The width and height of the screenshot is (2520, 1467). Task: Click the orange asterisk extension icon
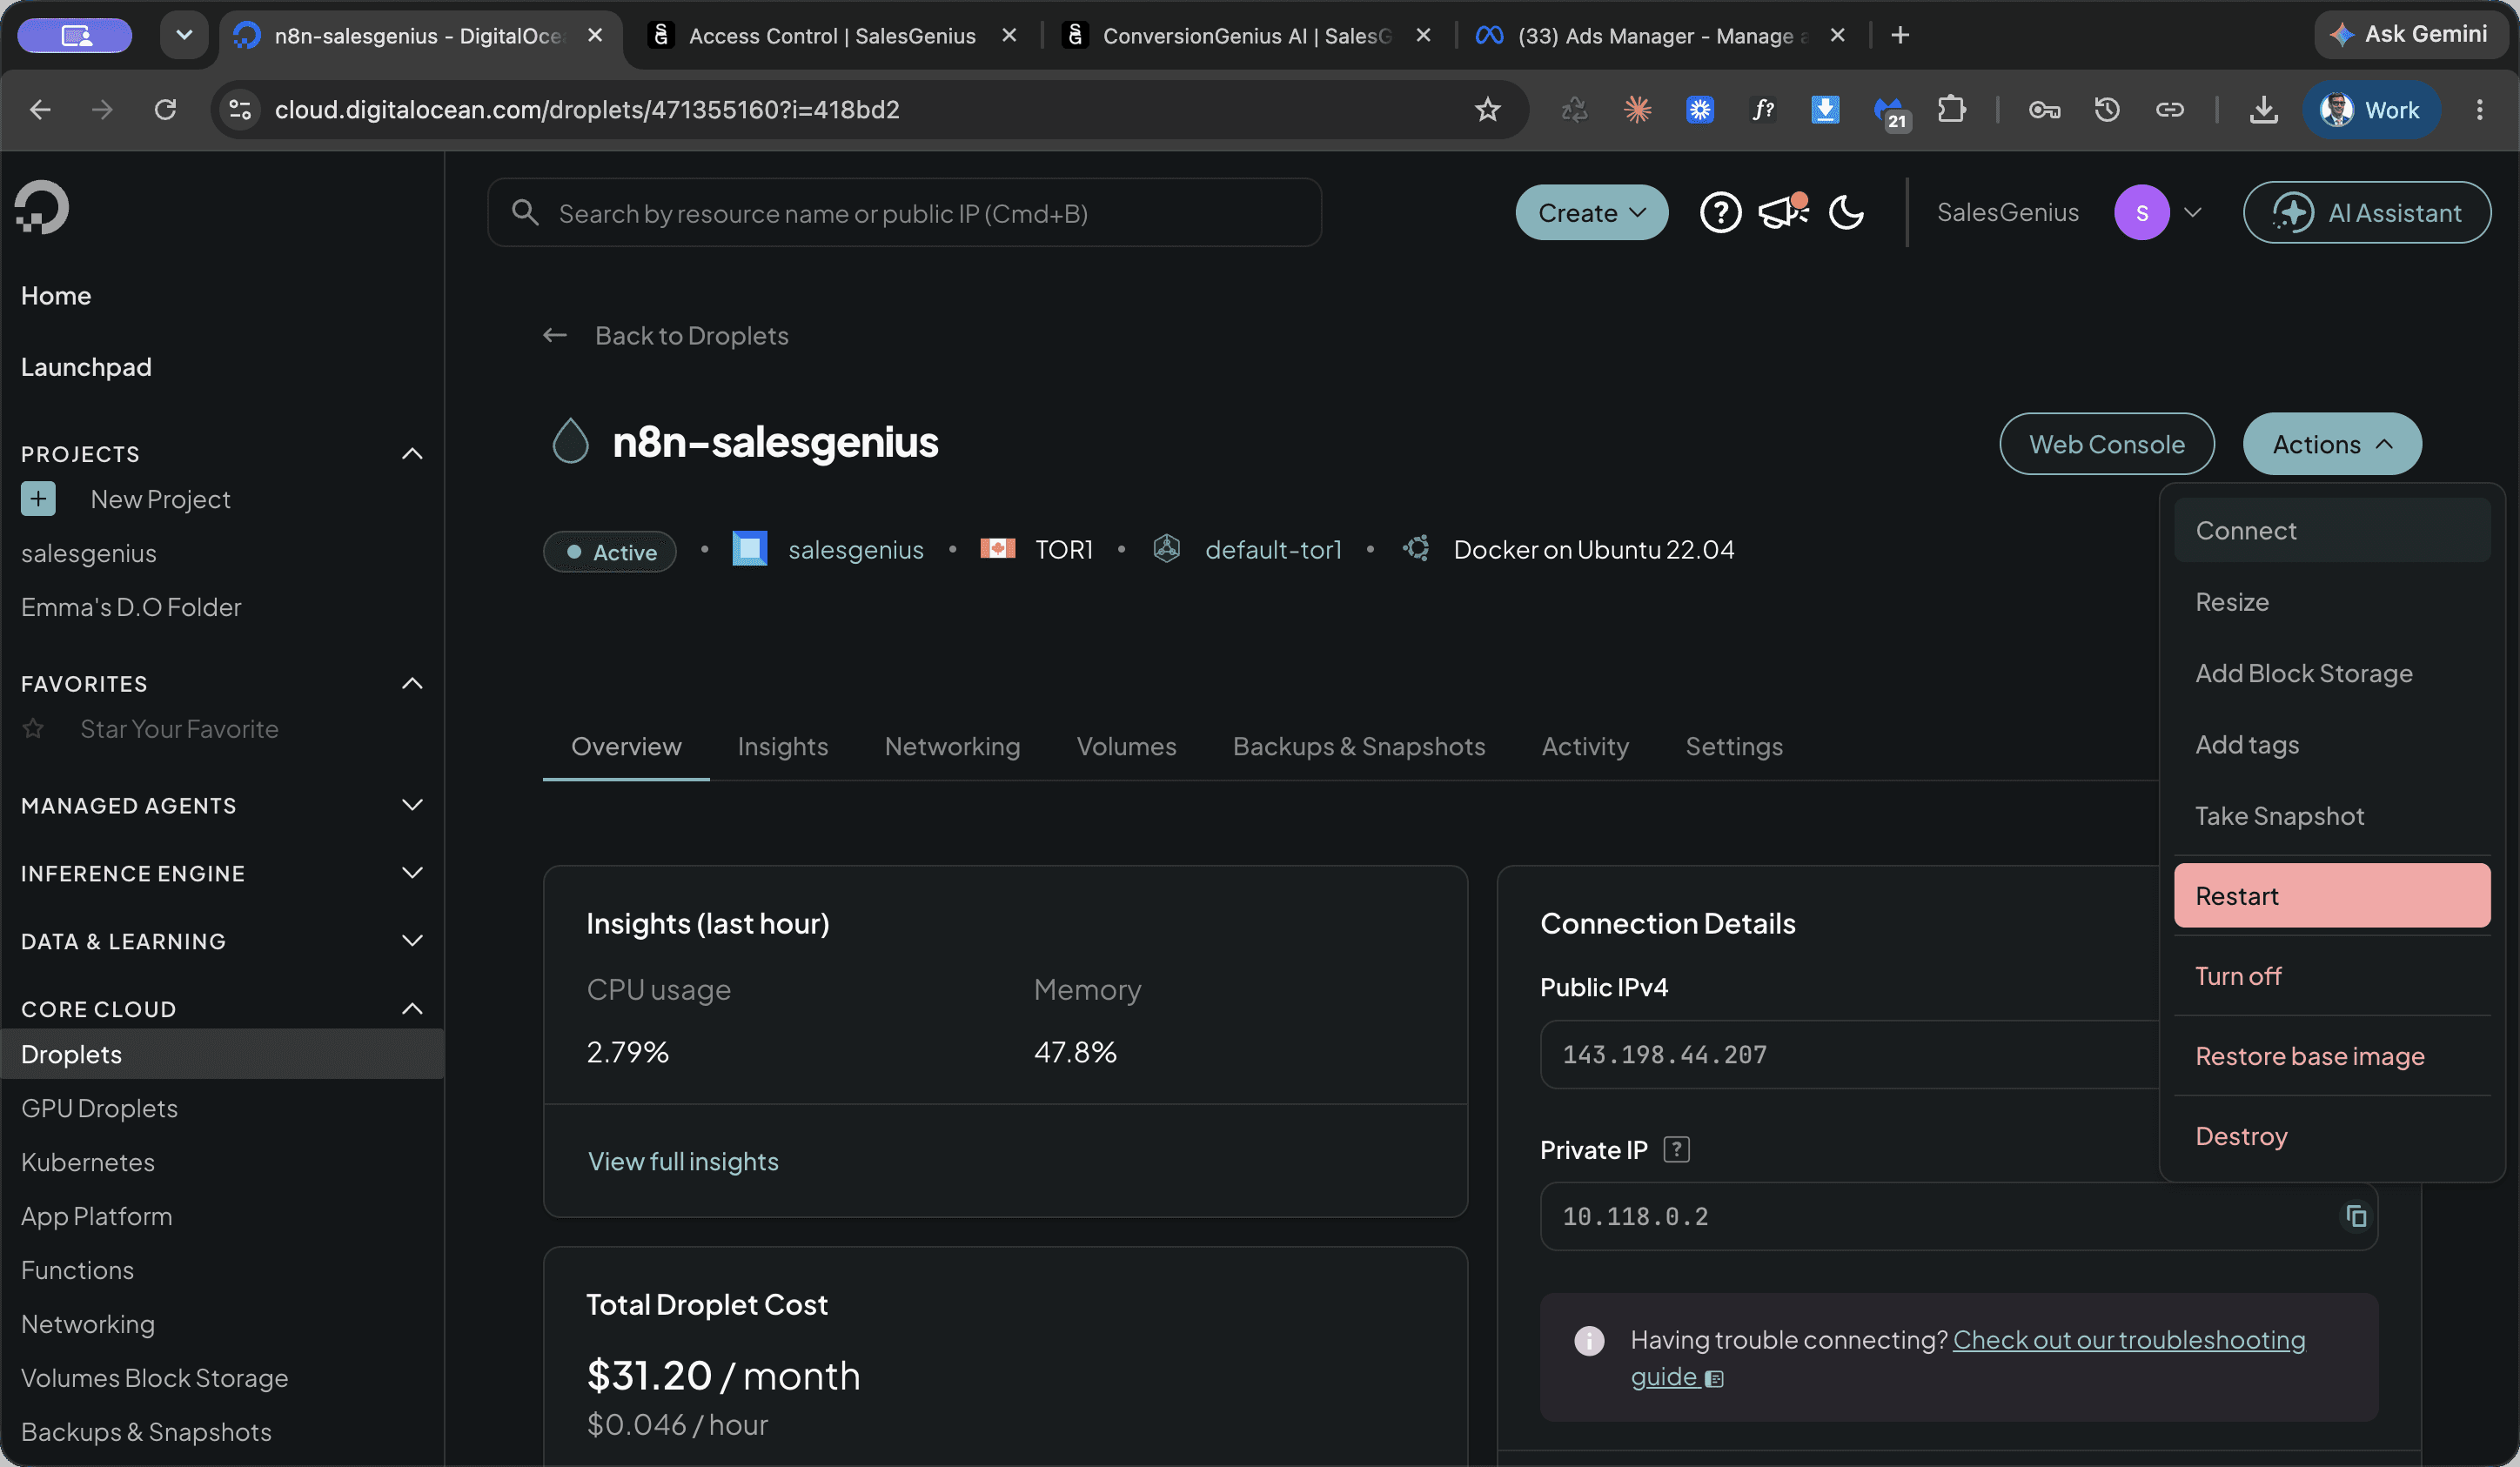click(x=1637, y=109)
